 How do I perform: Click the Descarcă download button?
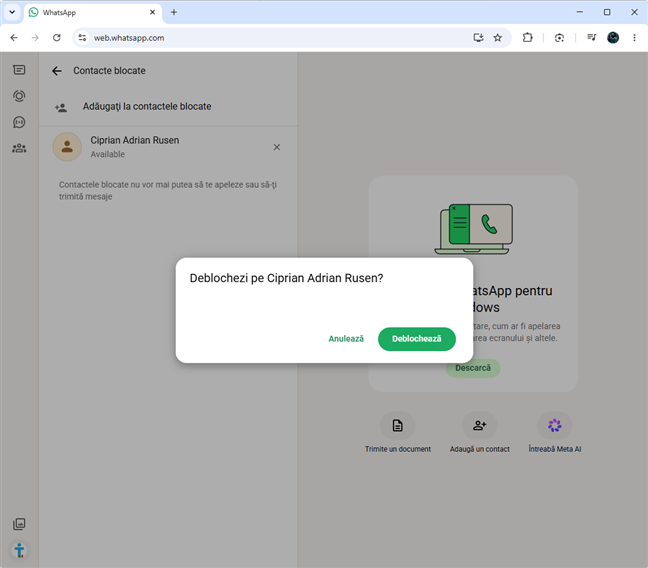[x=473, y=368]
